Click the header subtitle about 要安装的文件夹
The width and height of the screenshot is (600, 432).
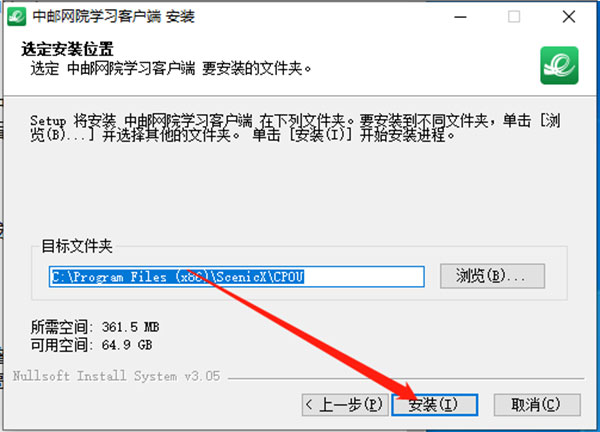click(171, 69)
